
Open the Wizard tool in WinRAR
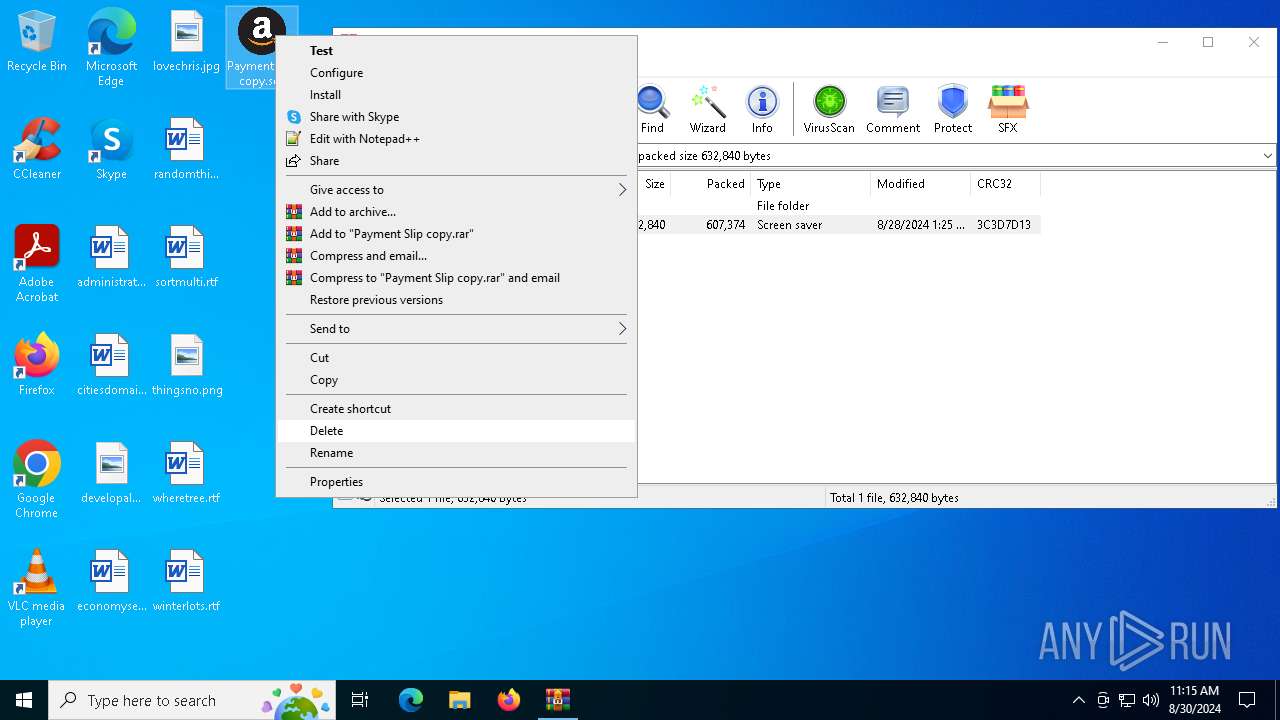(x=707, y=109)
